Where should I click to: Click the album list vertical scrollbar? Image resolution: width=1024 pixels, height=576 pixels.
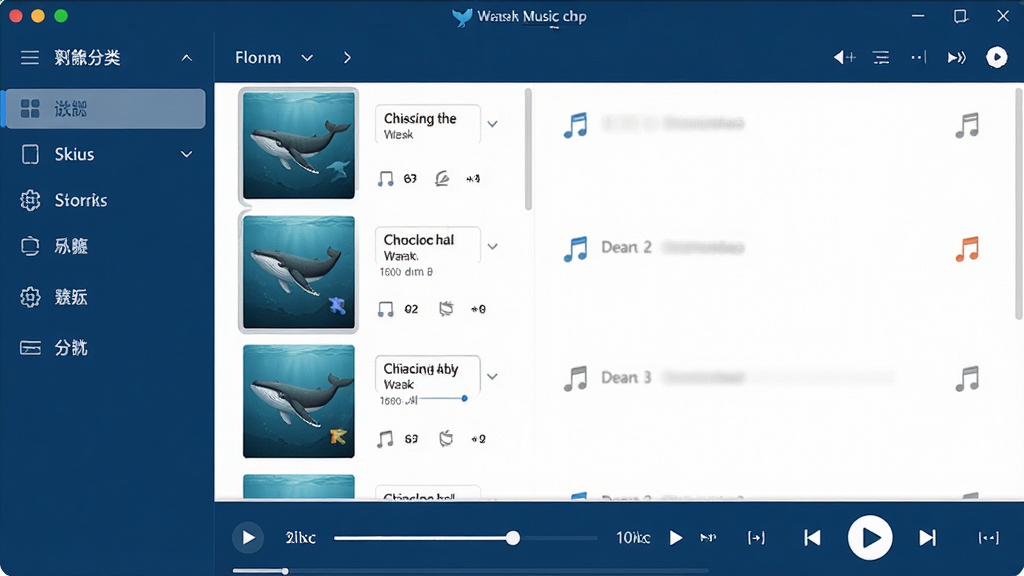click(x=528, y=150)
